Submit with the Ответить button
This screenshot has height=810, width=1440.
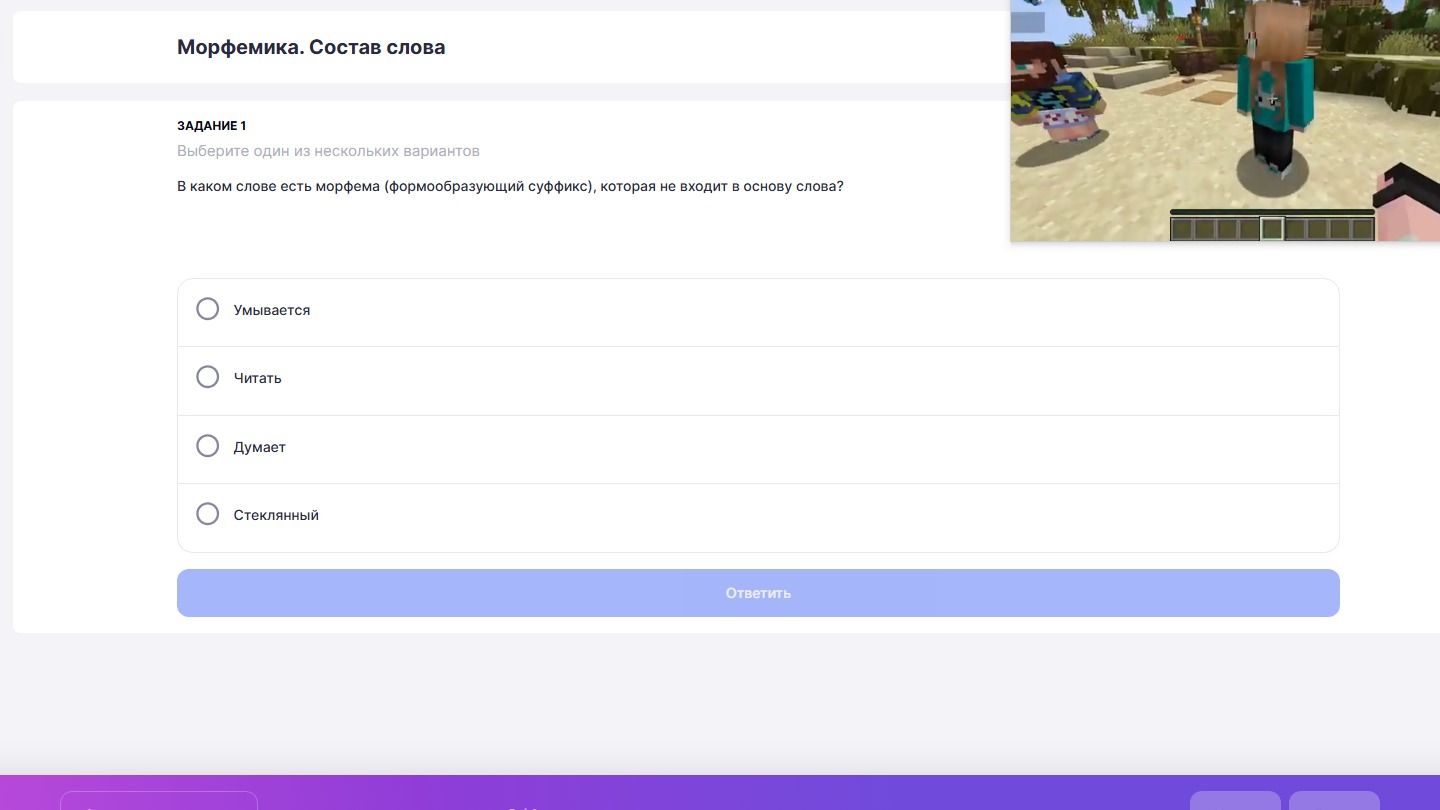(758, 593)
